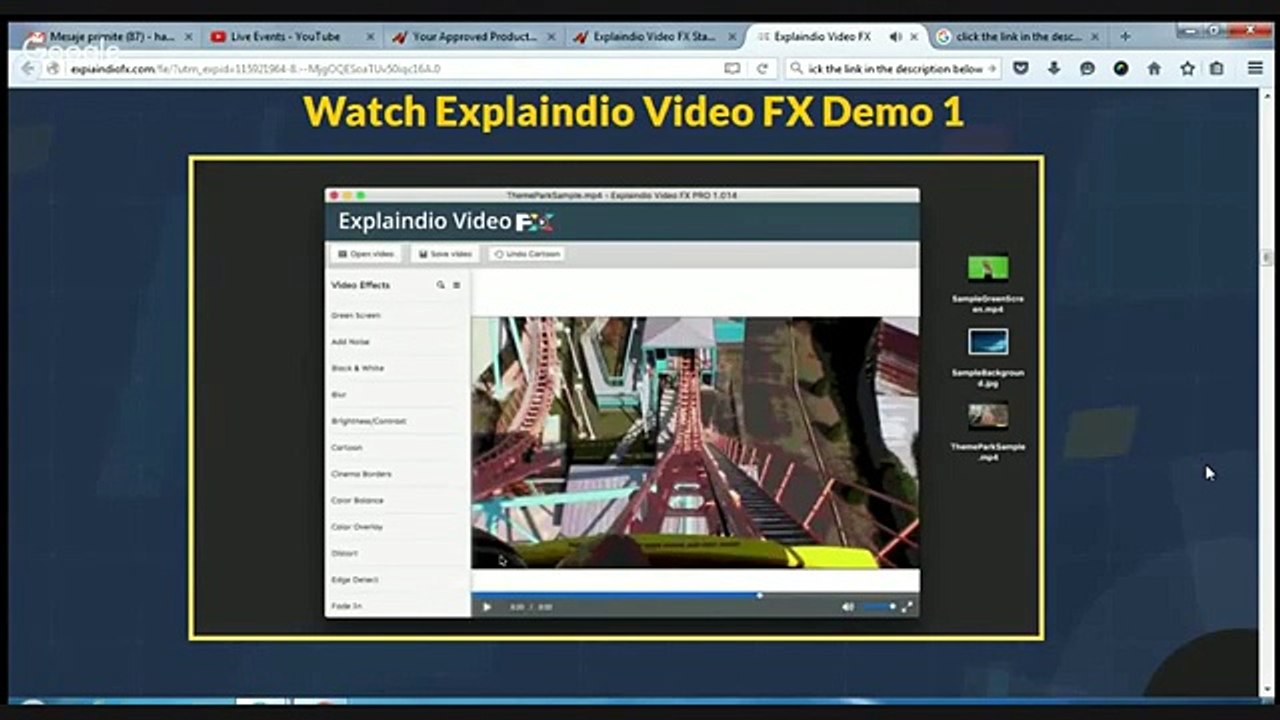Select the Cinema Borders effect
This screenshot has width=1280, height=720.
[398, 474]
